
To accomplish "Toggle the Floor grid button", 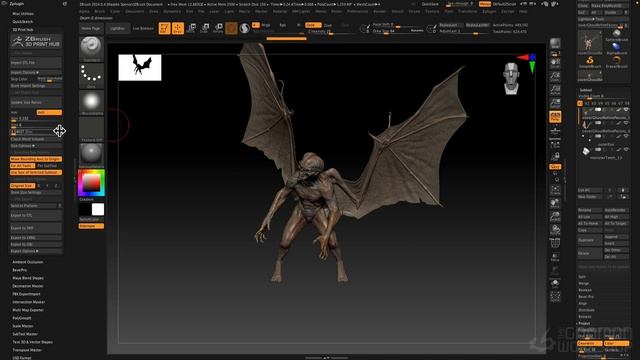I will pyautogui.click(x=555, y=131).
